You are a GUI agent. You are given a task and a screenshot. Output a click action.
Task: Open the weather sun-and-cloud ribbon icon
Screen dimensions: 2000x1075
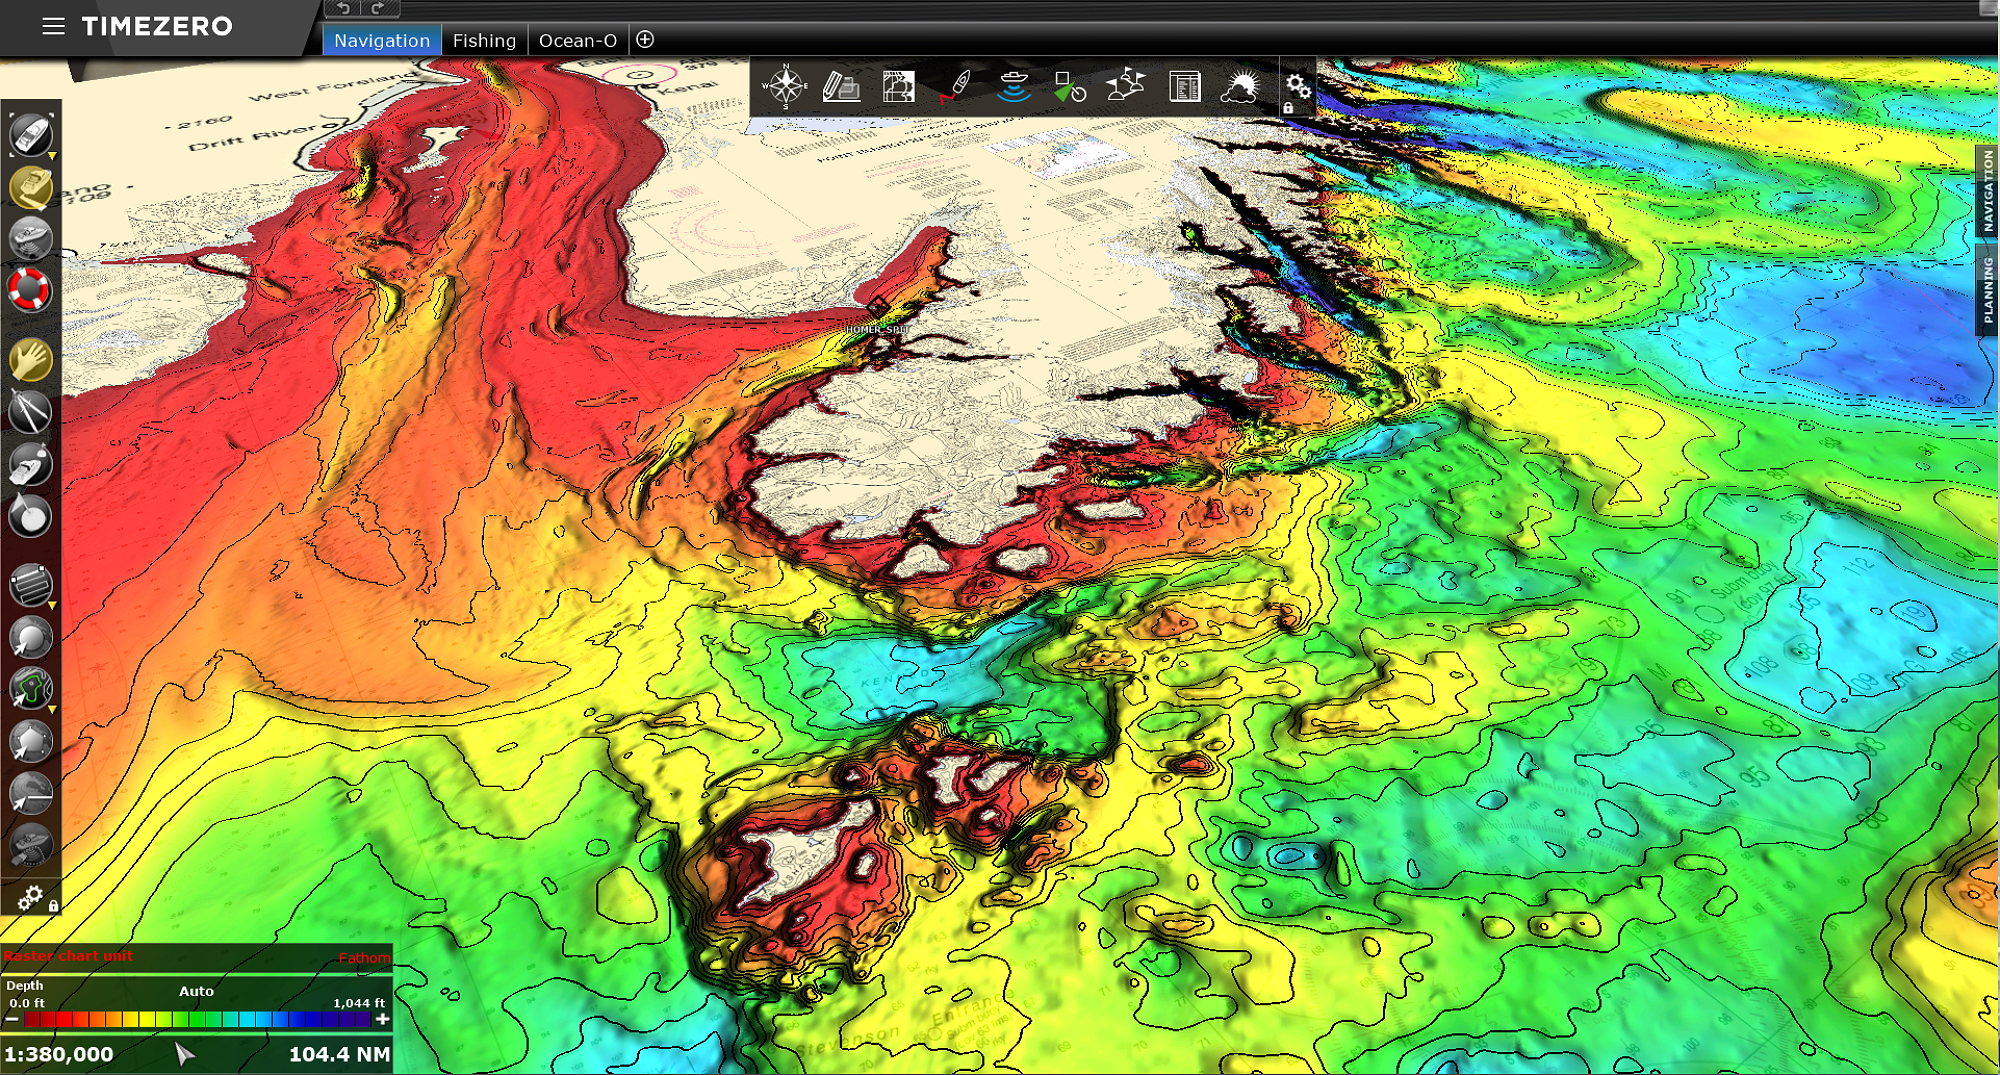click(1240, 87)
